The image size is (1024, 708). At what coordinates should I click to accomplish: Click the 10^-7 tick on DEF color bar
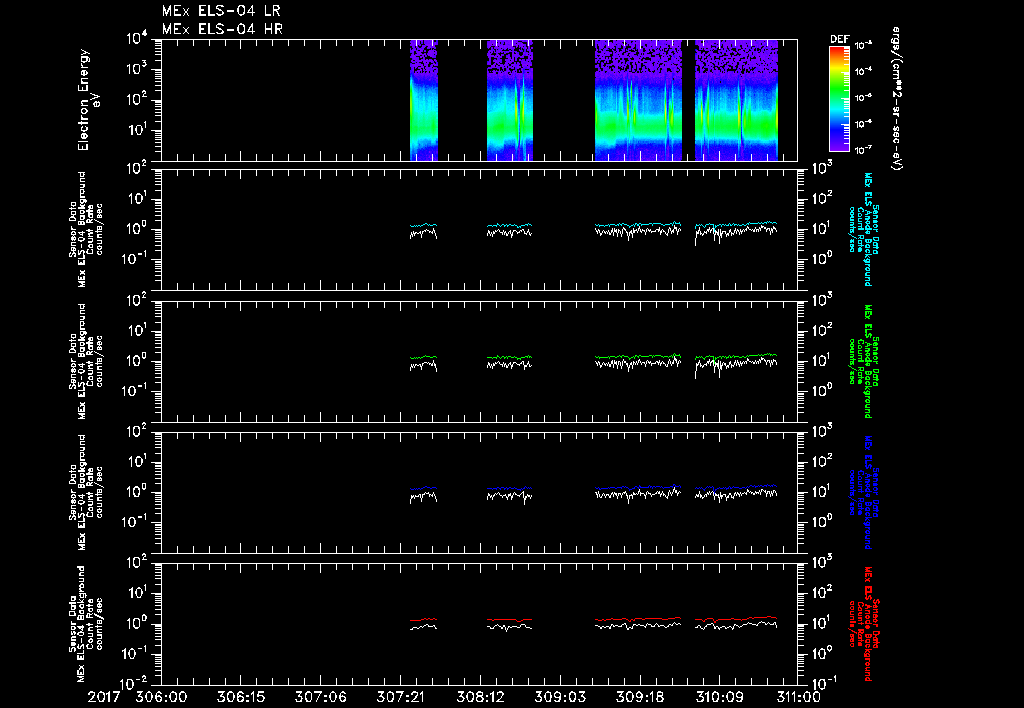tap(864, 150)
